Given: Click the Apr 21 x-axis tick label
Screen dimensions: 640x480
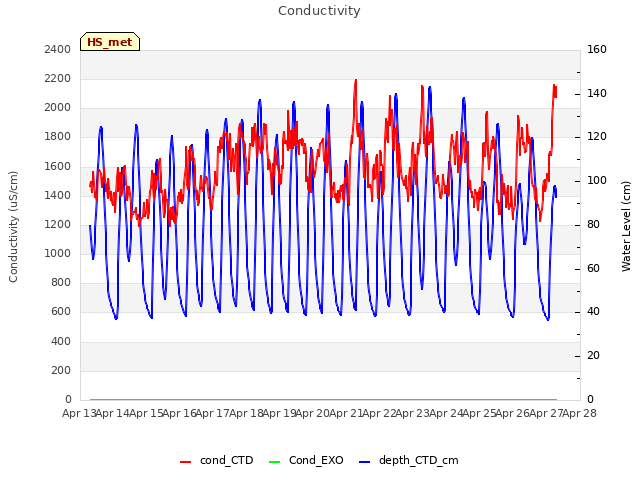Looking at the screenshot, I should point(346,413).
